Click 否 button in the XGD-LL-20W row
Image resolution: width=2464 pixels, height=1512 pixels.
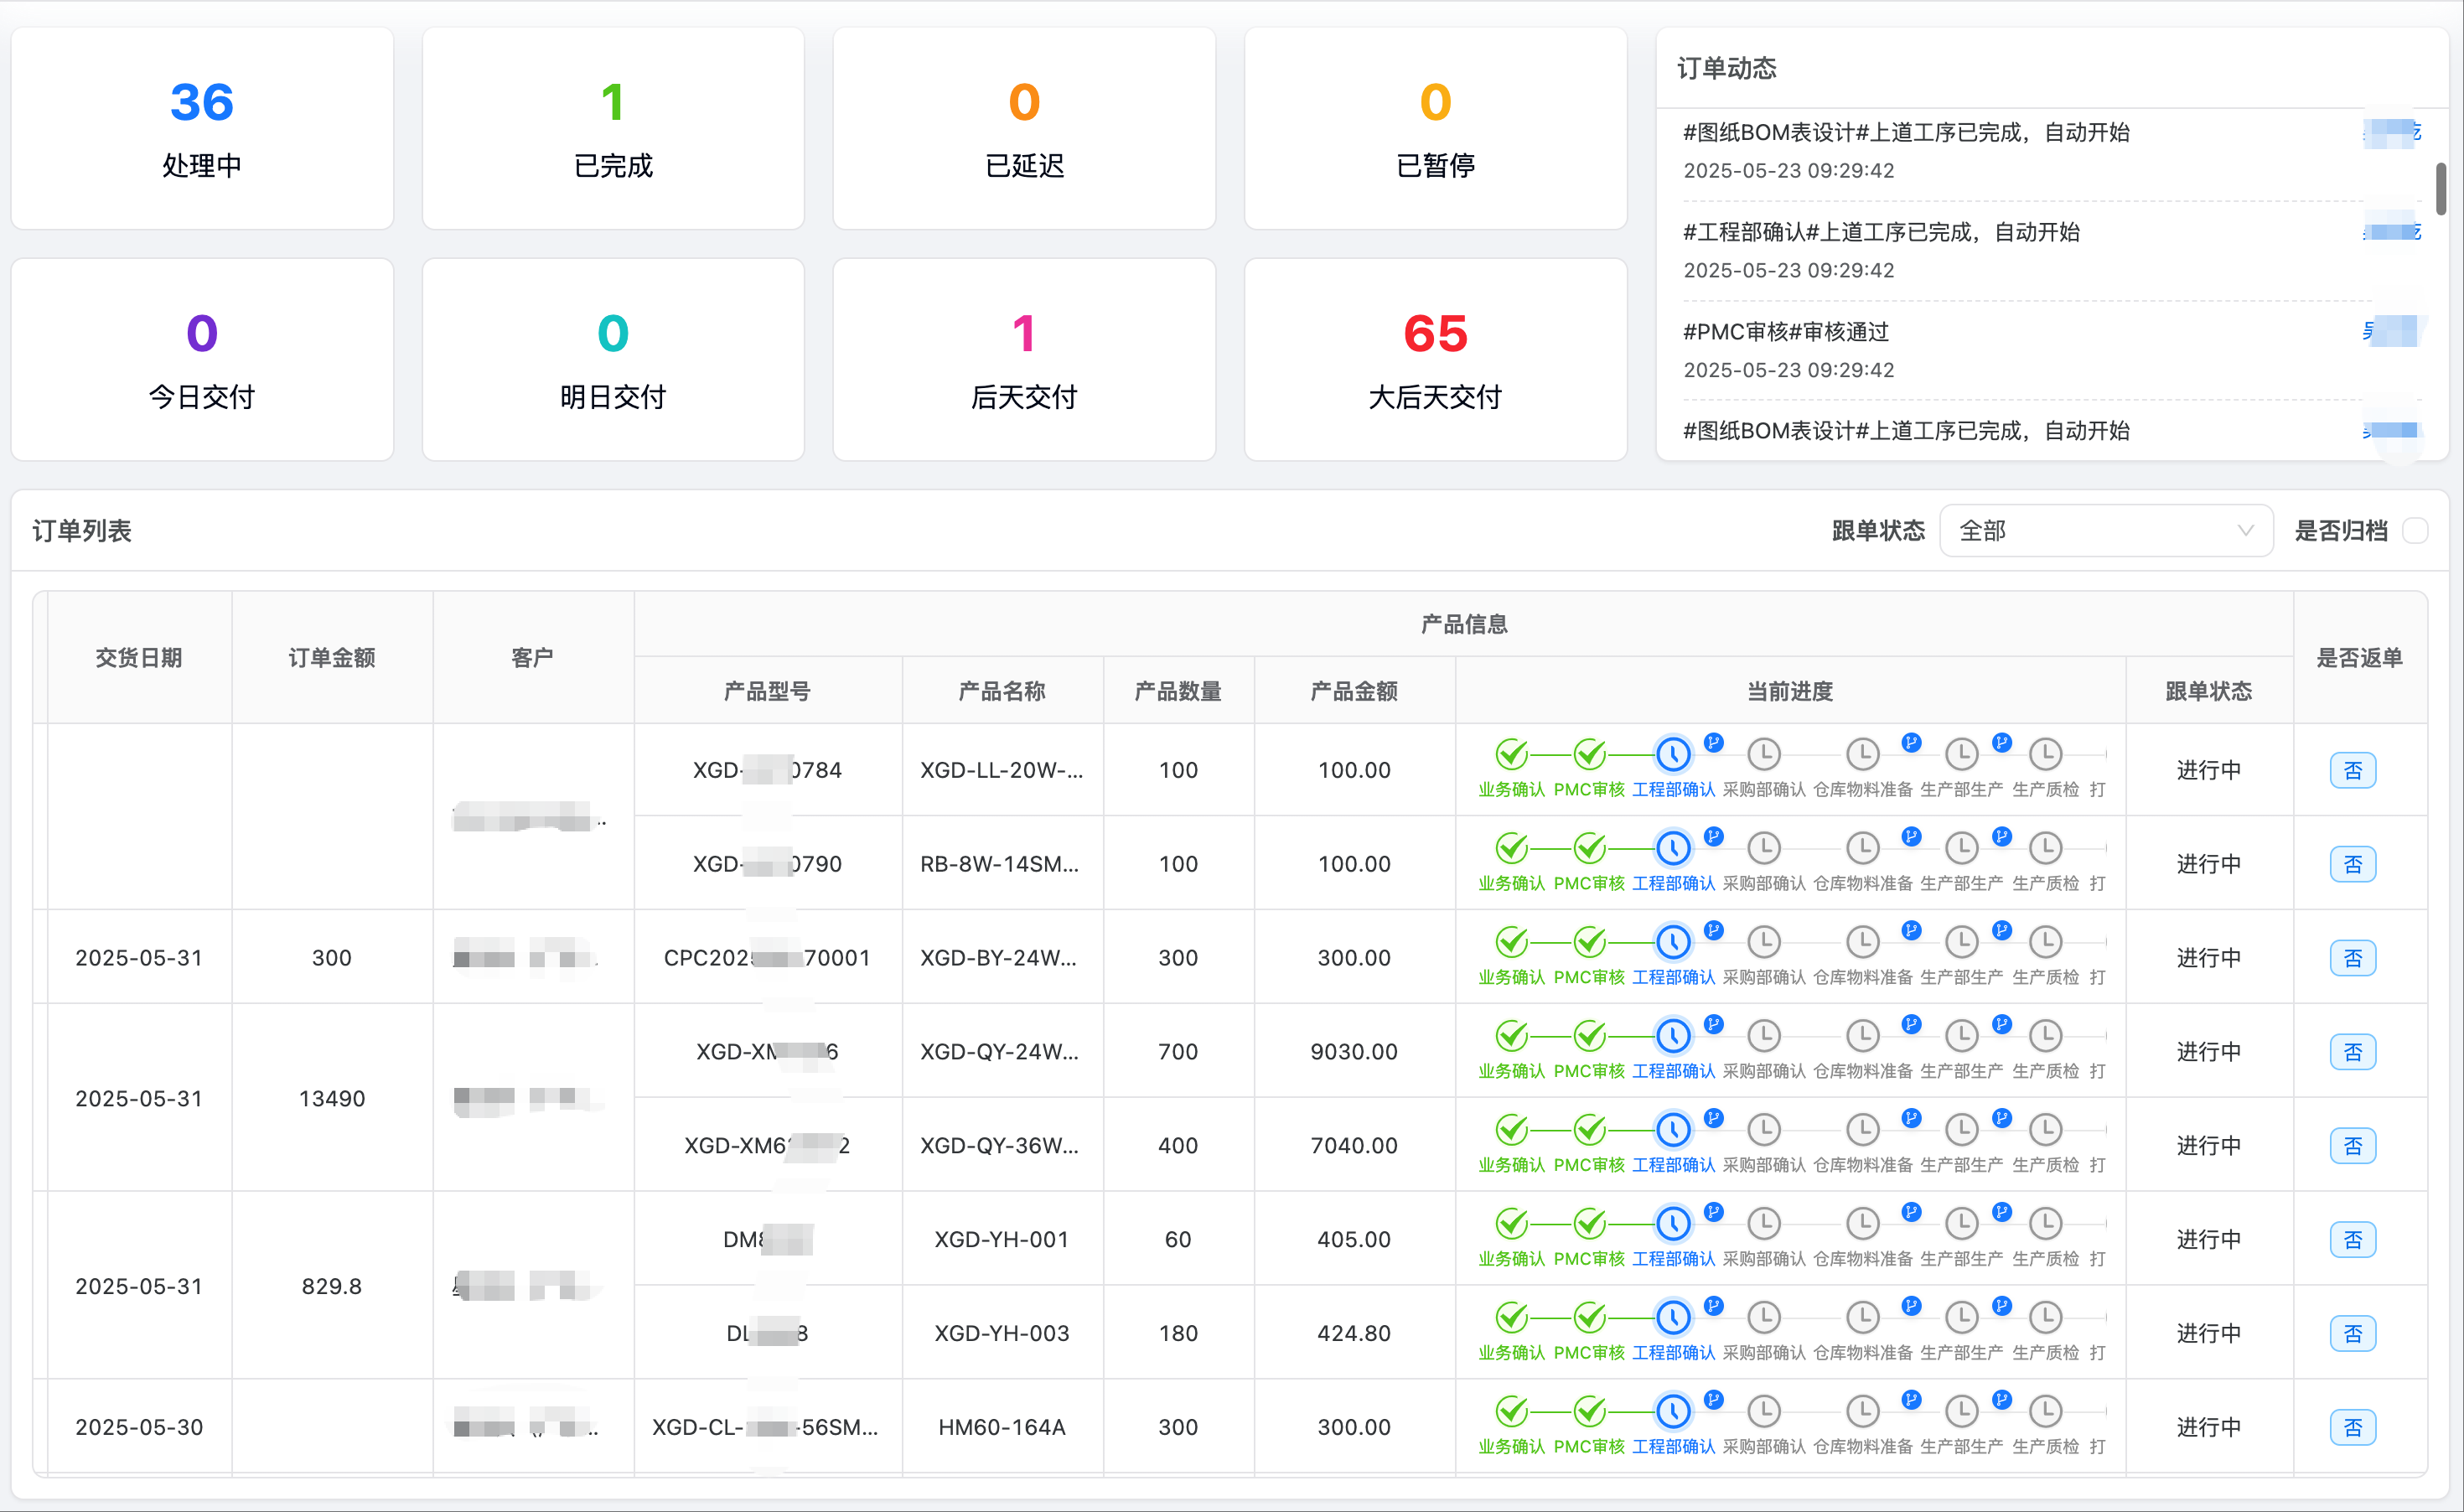pos(2353,771)
